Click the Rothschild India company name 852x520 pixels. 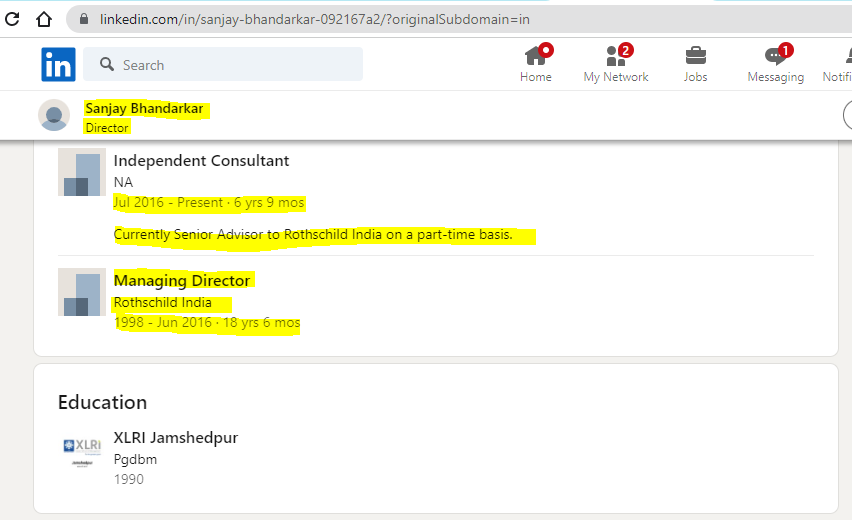pos(162,303)
